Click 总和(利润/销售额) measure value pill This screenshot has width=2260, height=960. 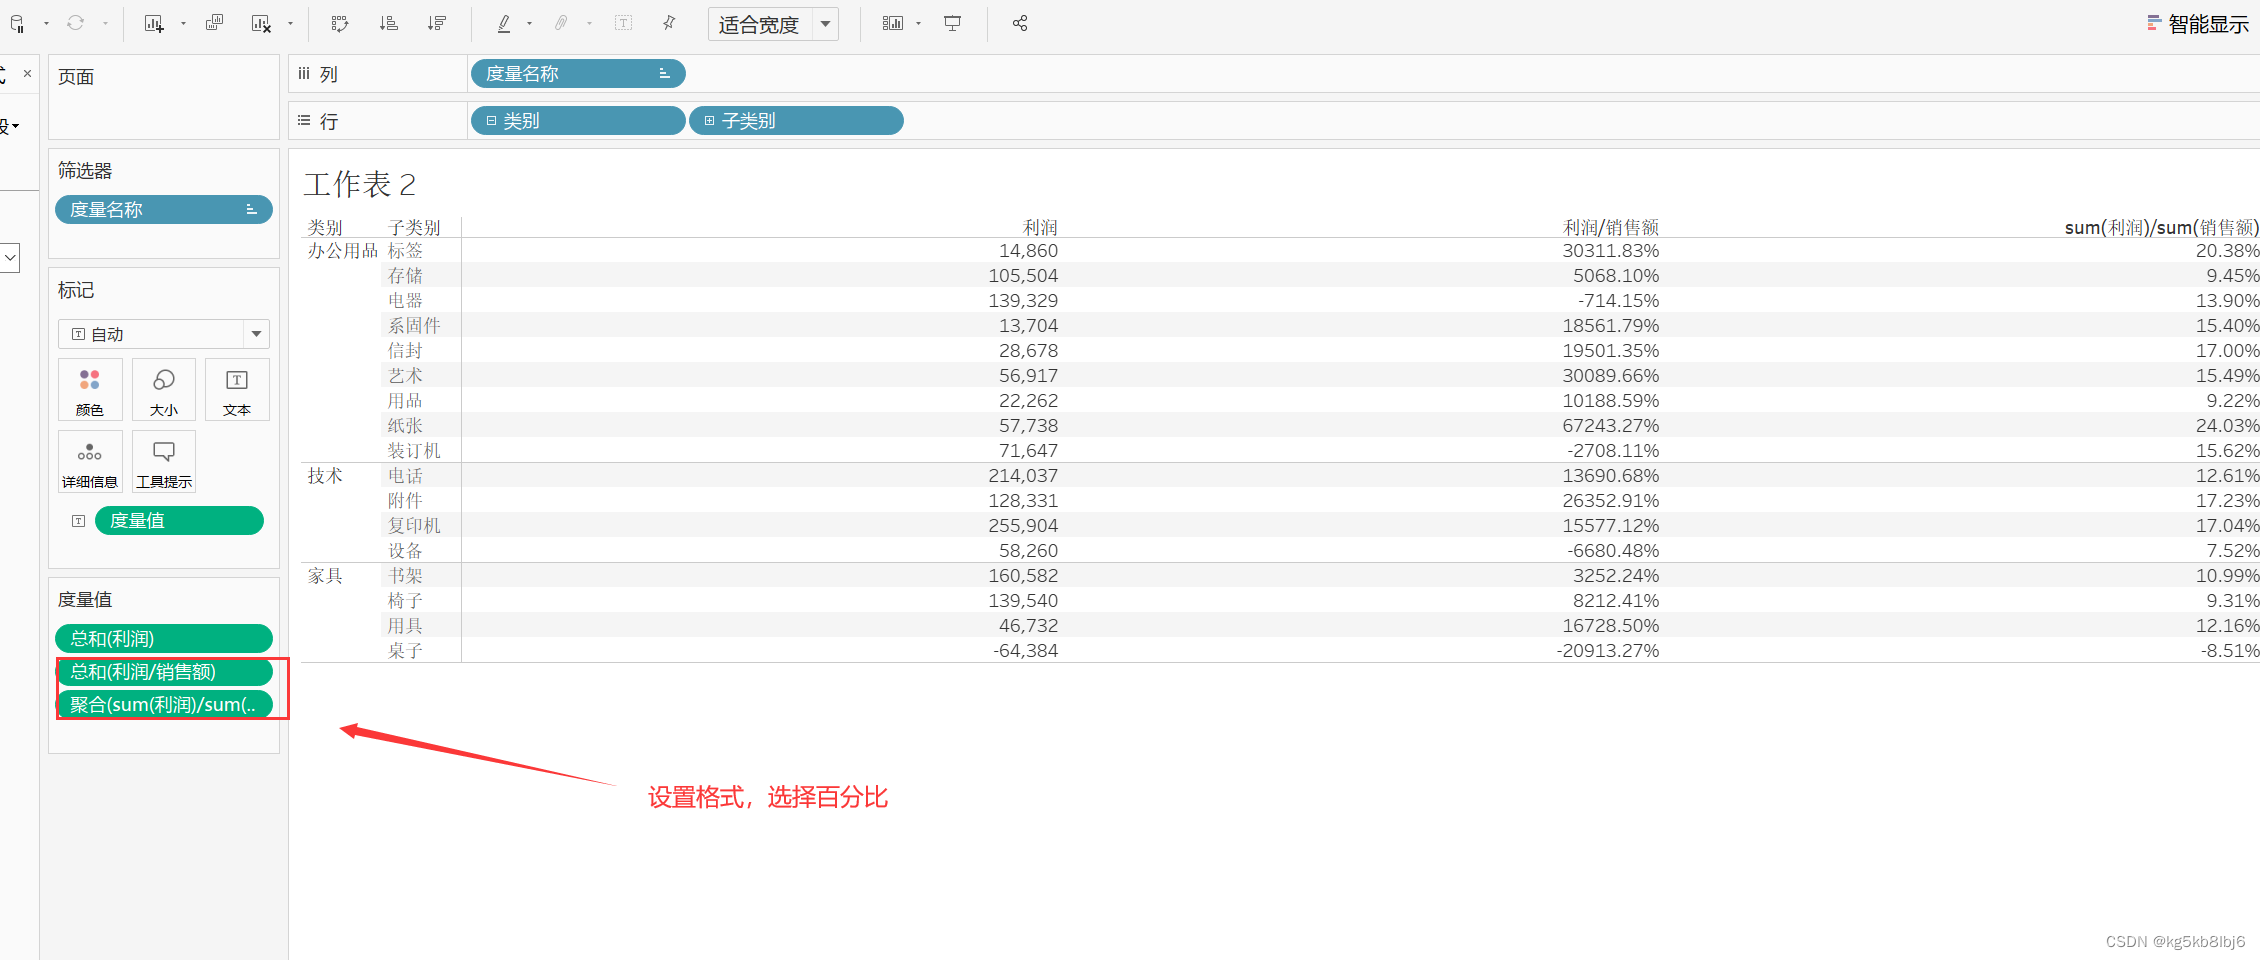(163, 671)
